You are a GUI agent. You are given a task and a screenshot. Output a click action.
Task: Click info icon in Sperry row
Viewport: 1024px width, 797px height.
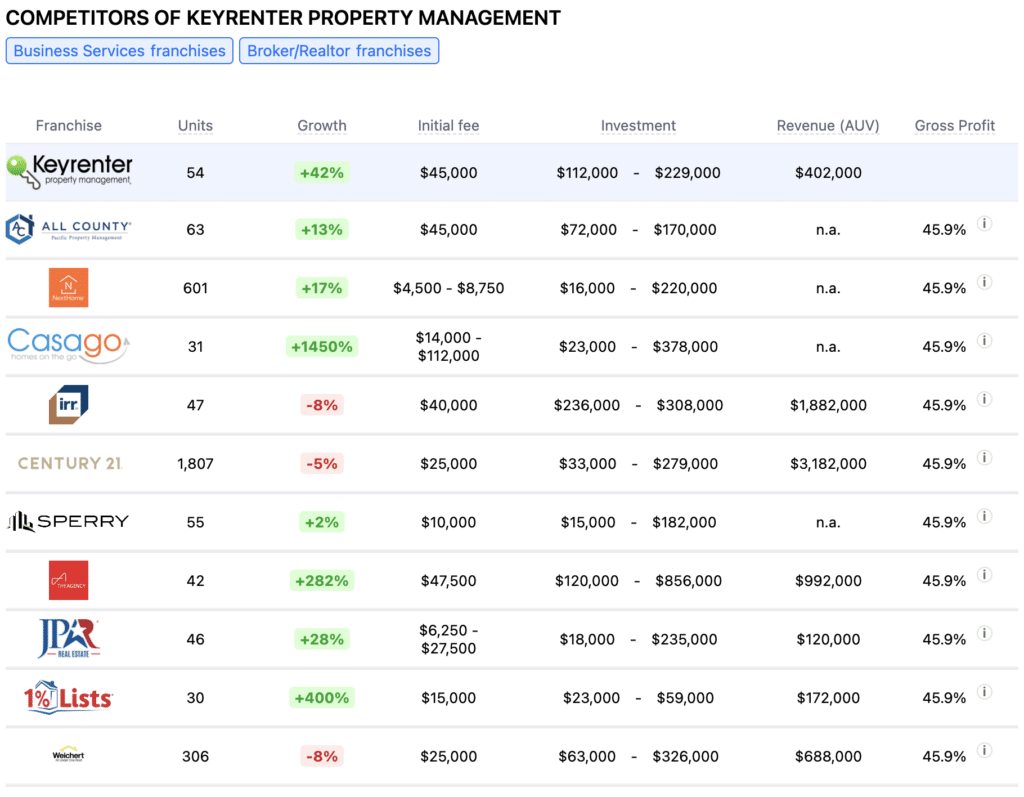pos(984,516)
